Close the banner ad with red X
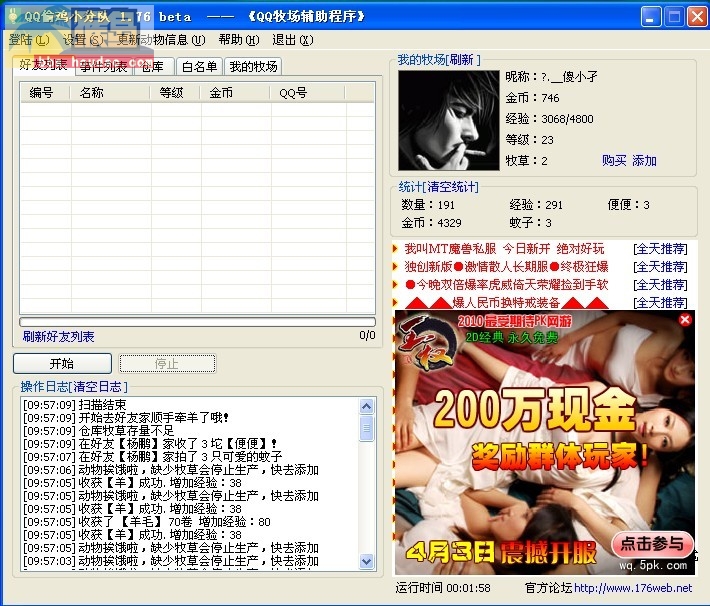 [685, 320]
